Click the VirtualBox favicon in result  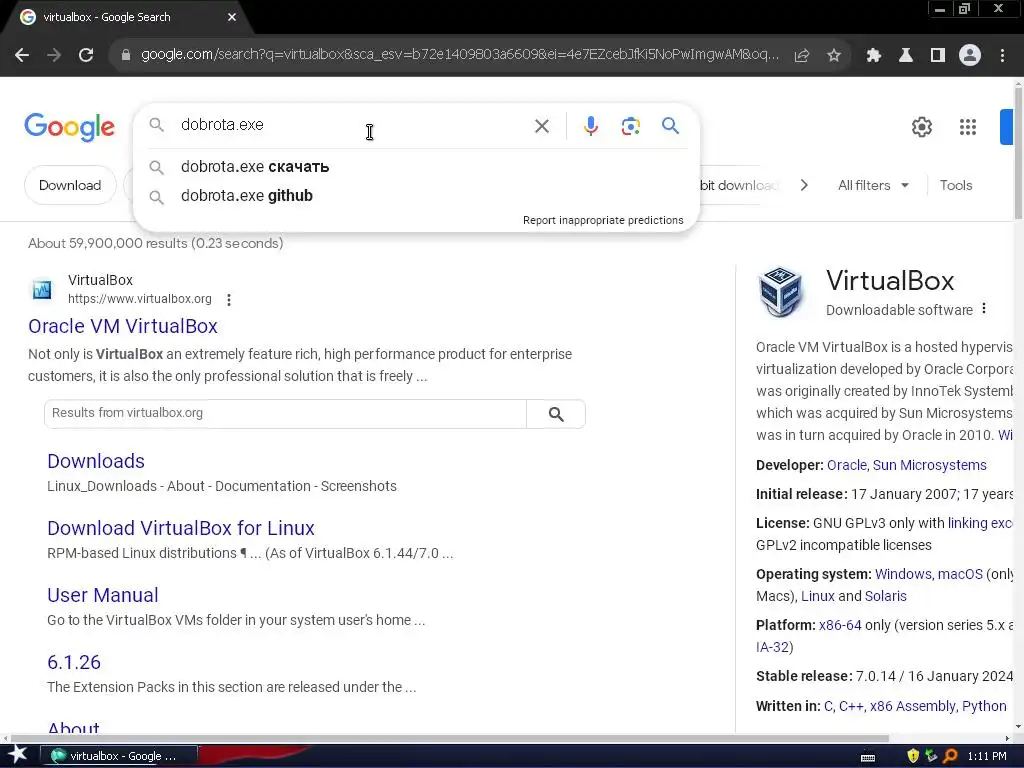[x=42, y=289]
